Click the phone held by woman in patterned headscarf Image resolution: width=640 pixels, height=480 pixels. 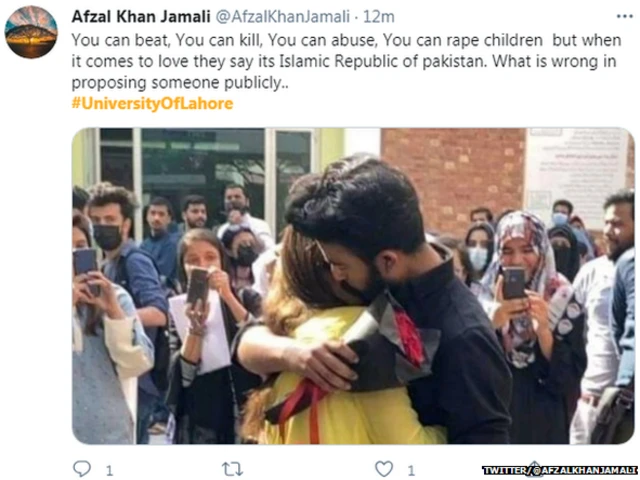click(513, 282)
